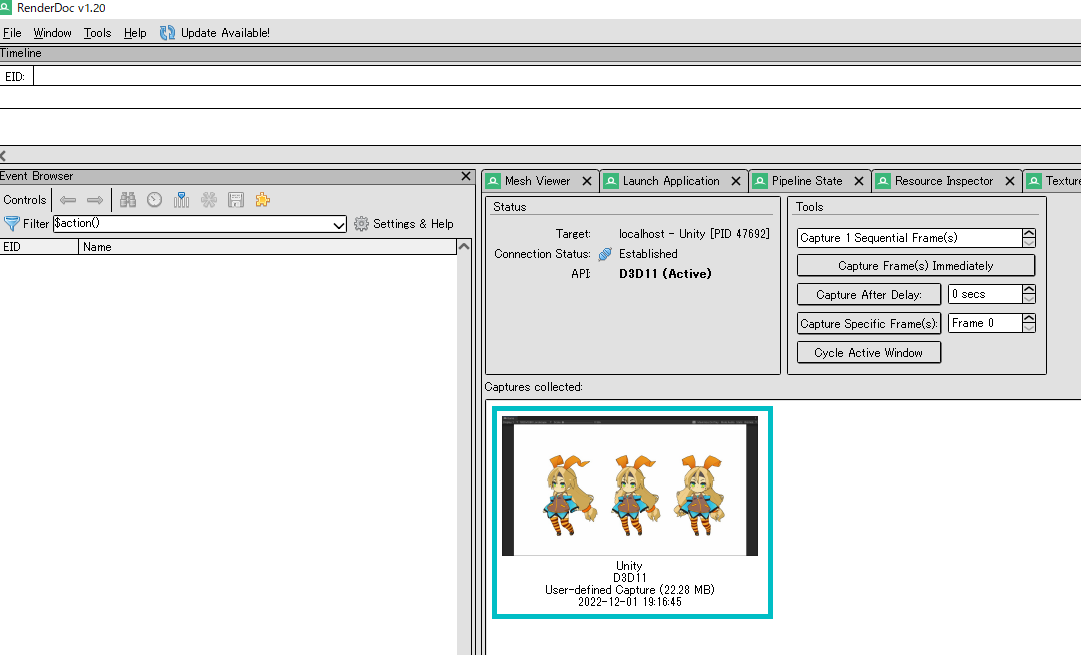Open Settings & Help next to filter
The image size is (1081, 655).
pyautogui.click(x=403, y=224)
